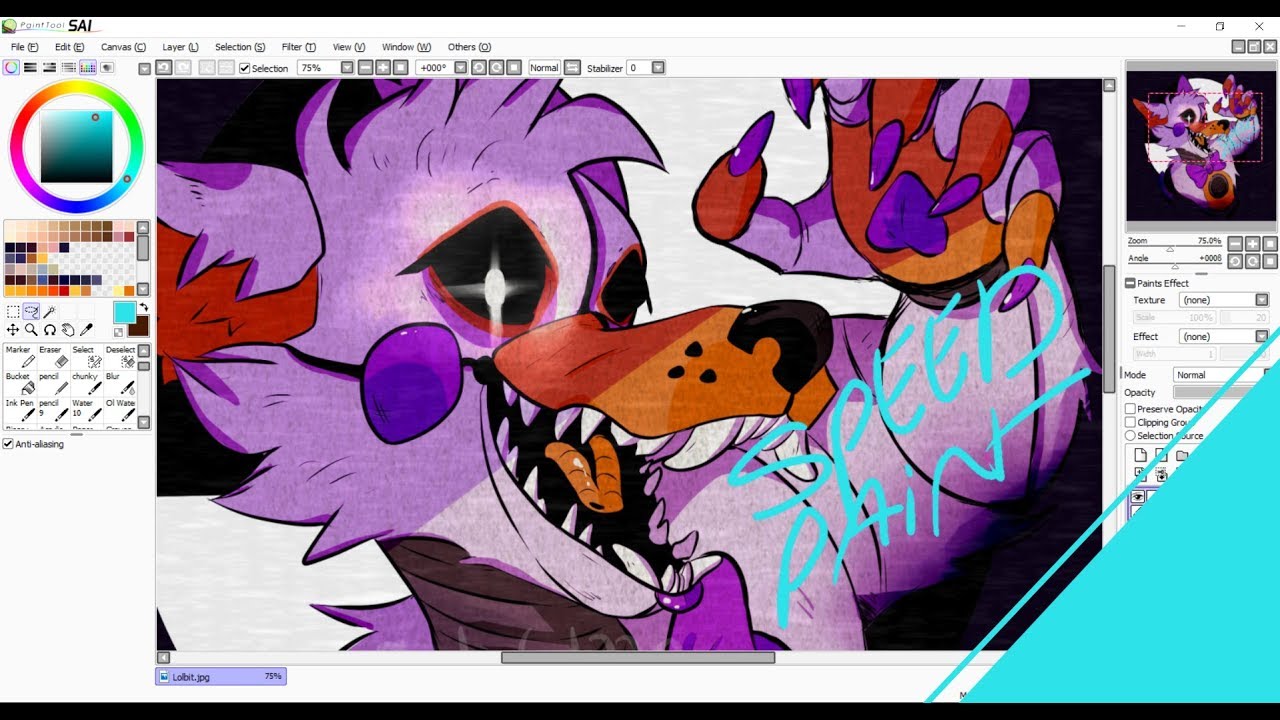Toggle the swatches panel
The image size is (1280, 720).
87,68
